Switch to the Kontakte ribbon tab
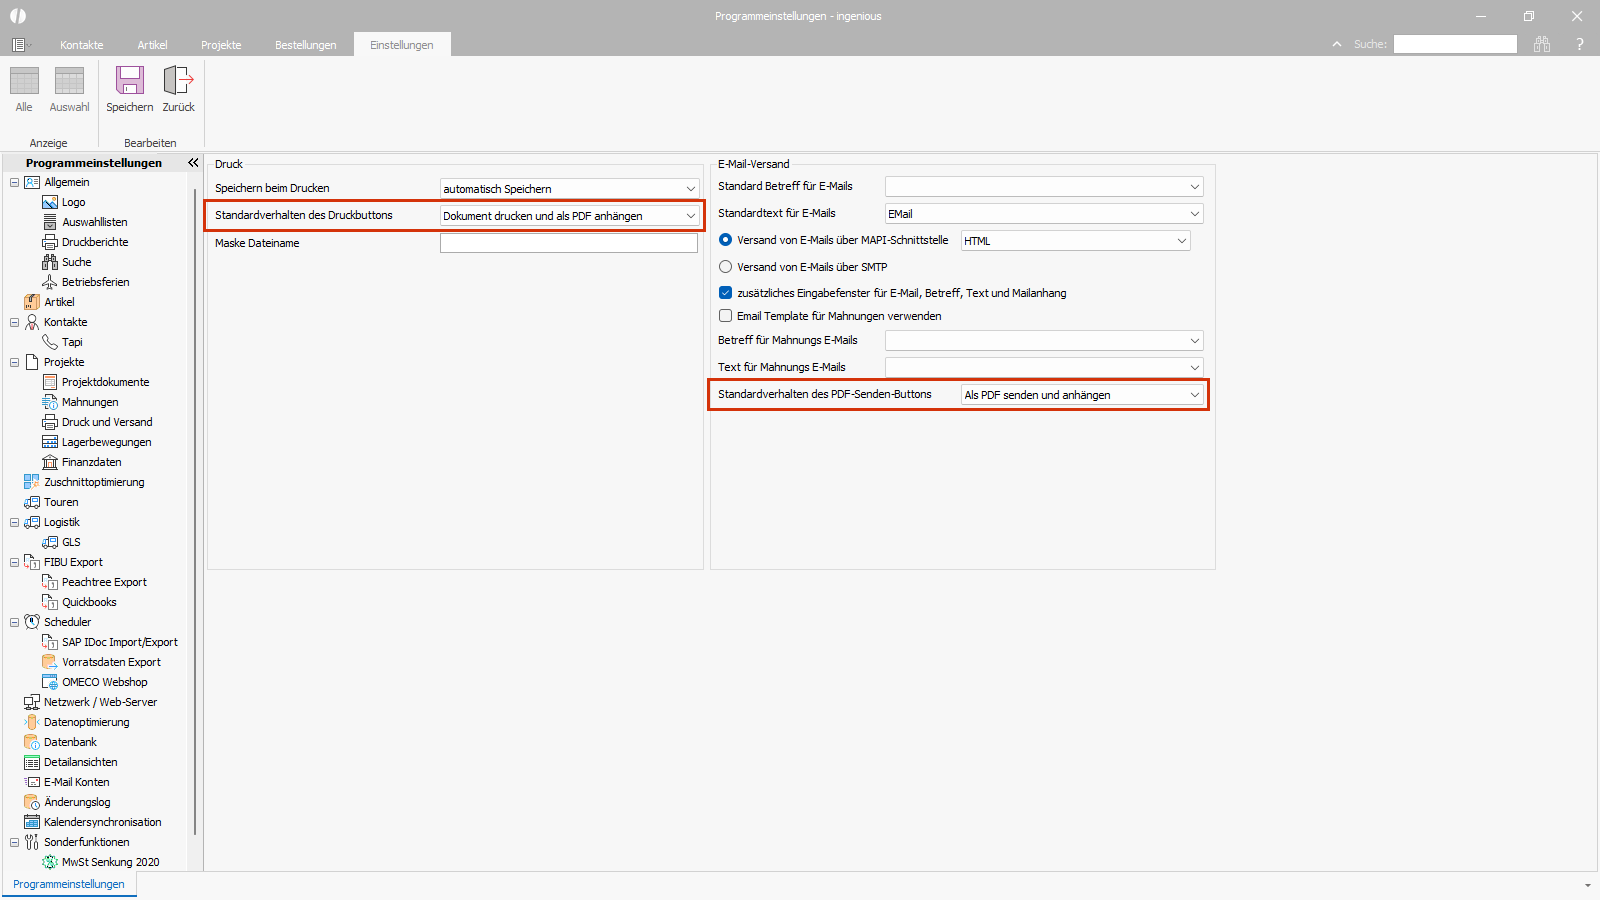The width and height of the screenshot is (1600, 900). 81,45
